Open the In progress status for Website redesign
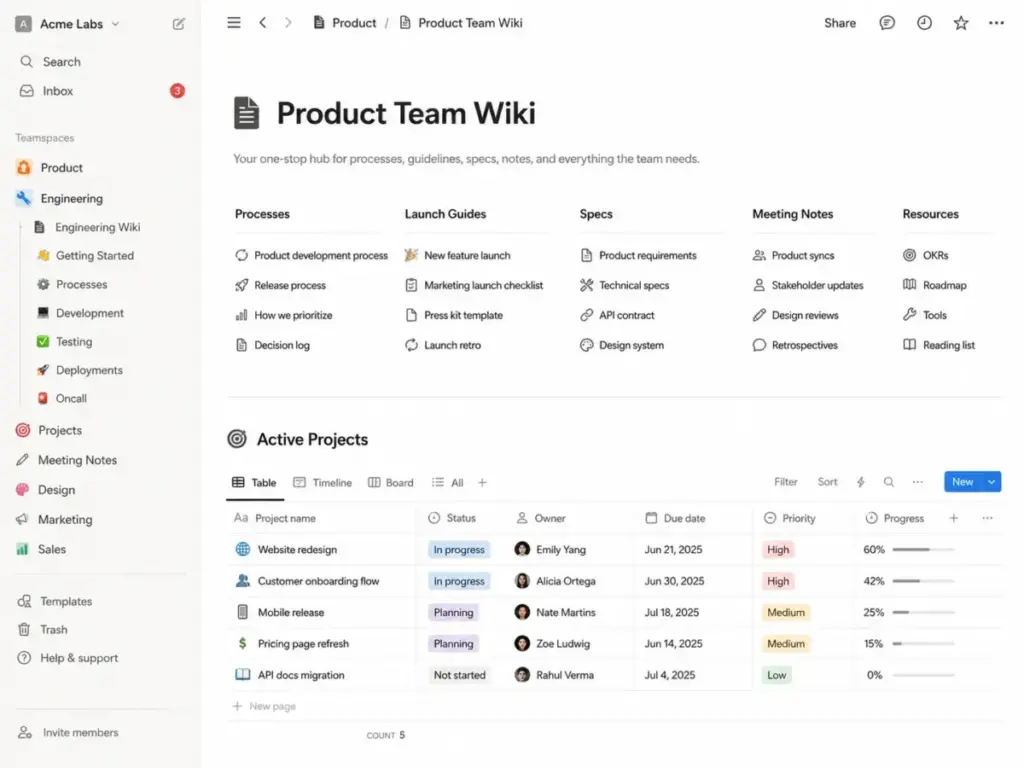The width and height of the screenshot is (1024, 768). (x=459, y=550)
